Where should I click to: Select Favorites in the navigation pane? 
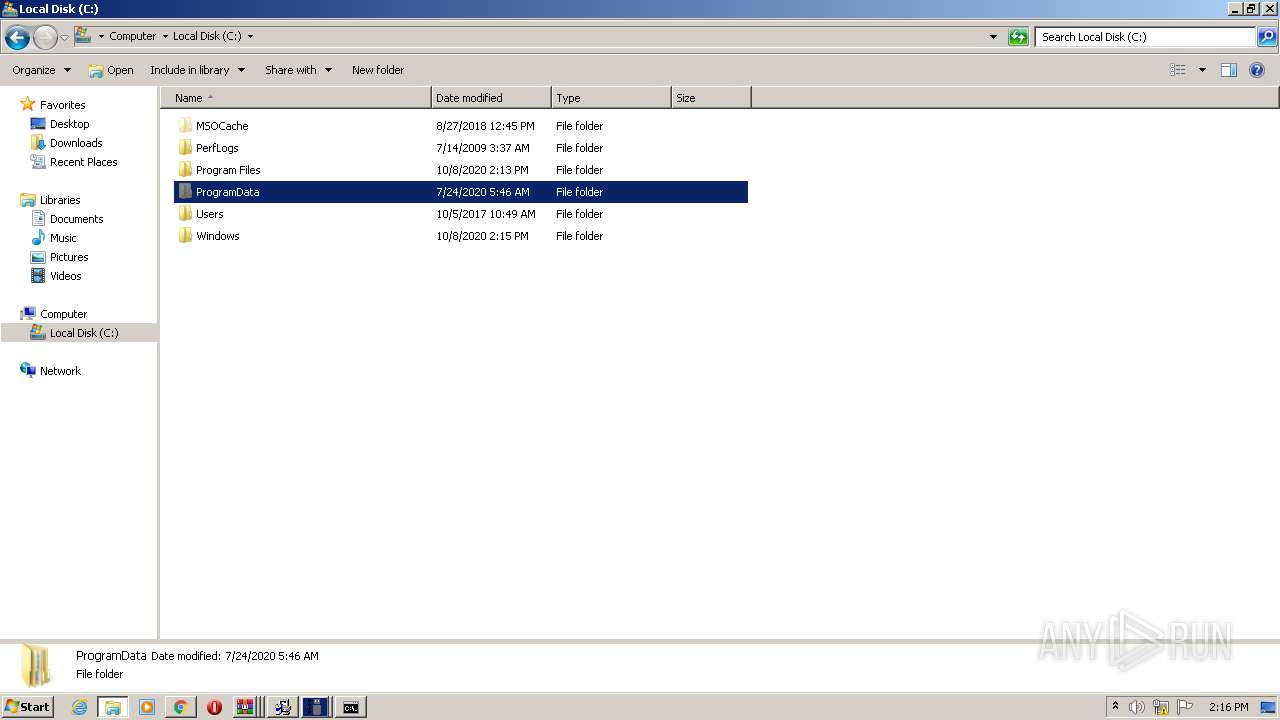click(x=62, y=105)
